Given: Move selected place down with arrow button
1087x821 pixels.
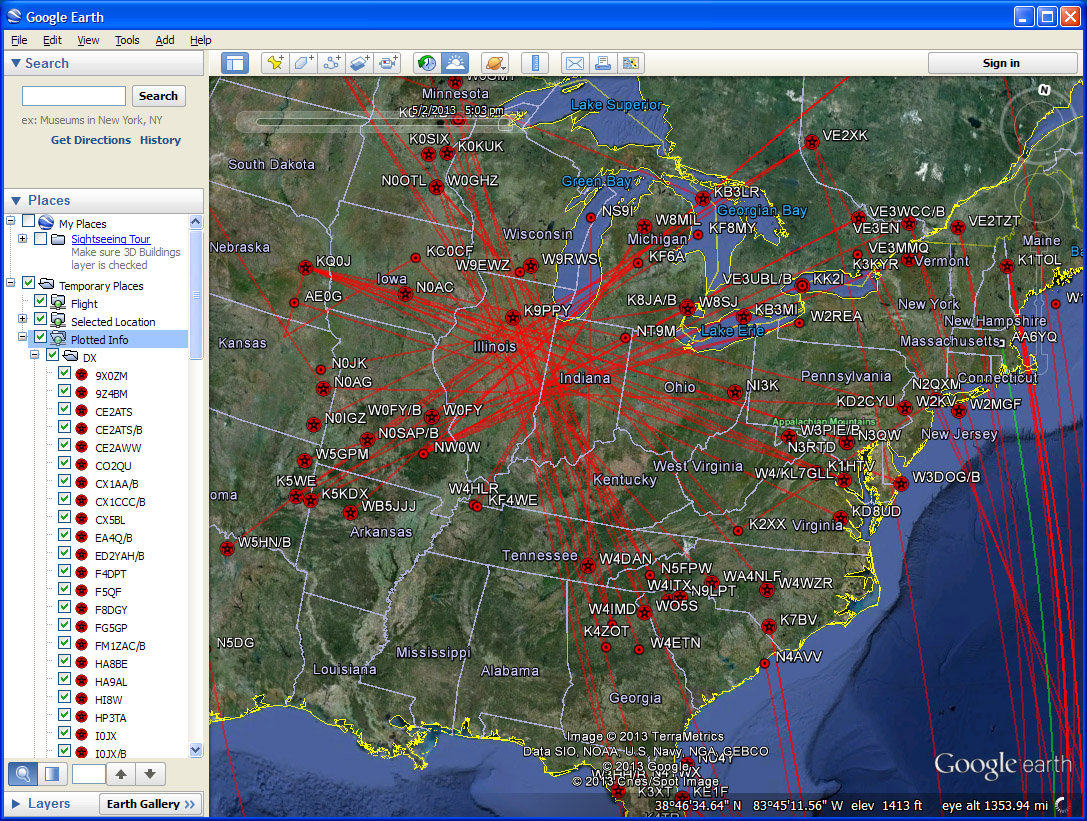Looking at the screenshot, I should [150, 773].
